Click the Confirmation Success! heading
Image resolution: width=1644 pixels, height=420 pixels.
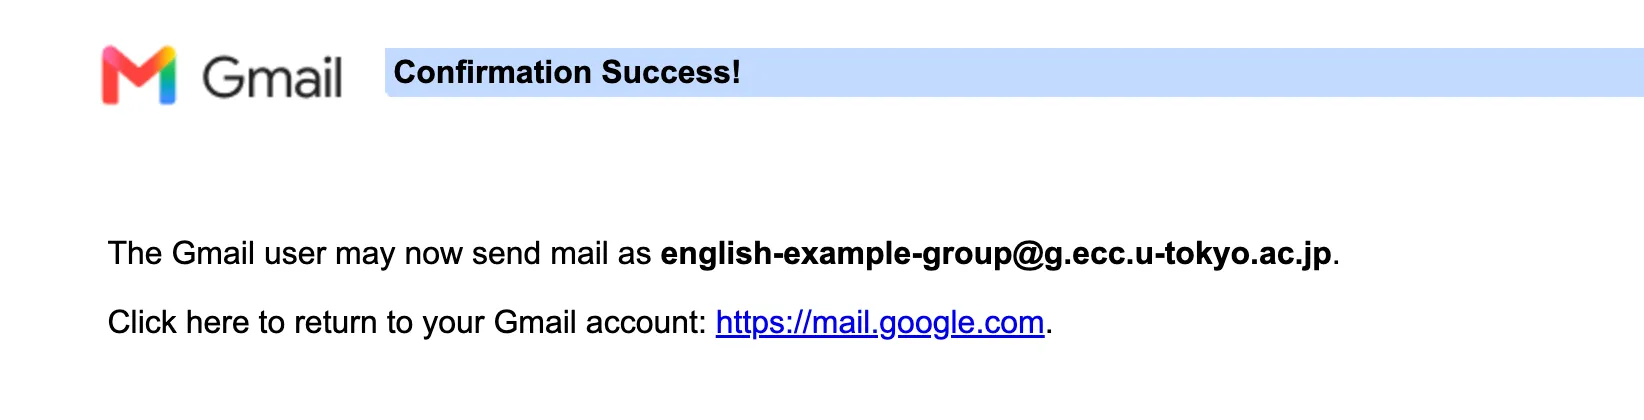[x=567, y=72]
